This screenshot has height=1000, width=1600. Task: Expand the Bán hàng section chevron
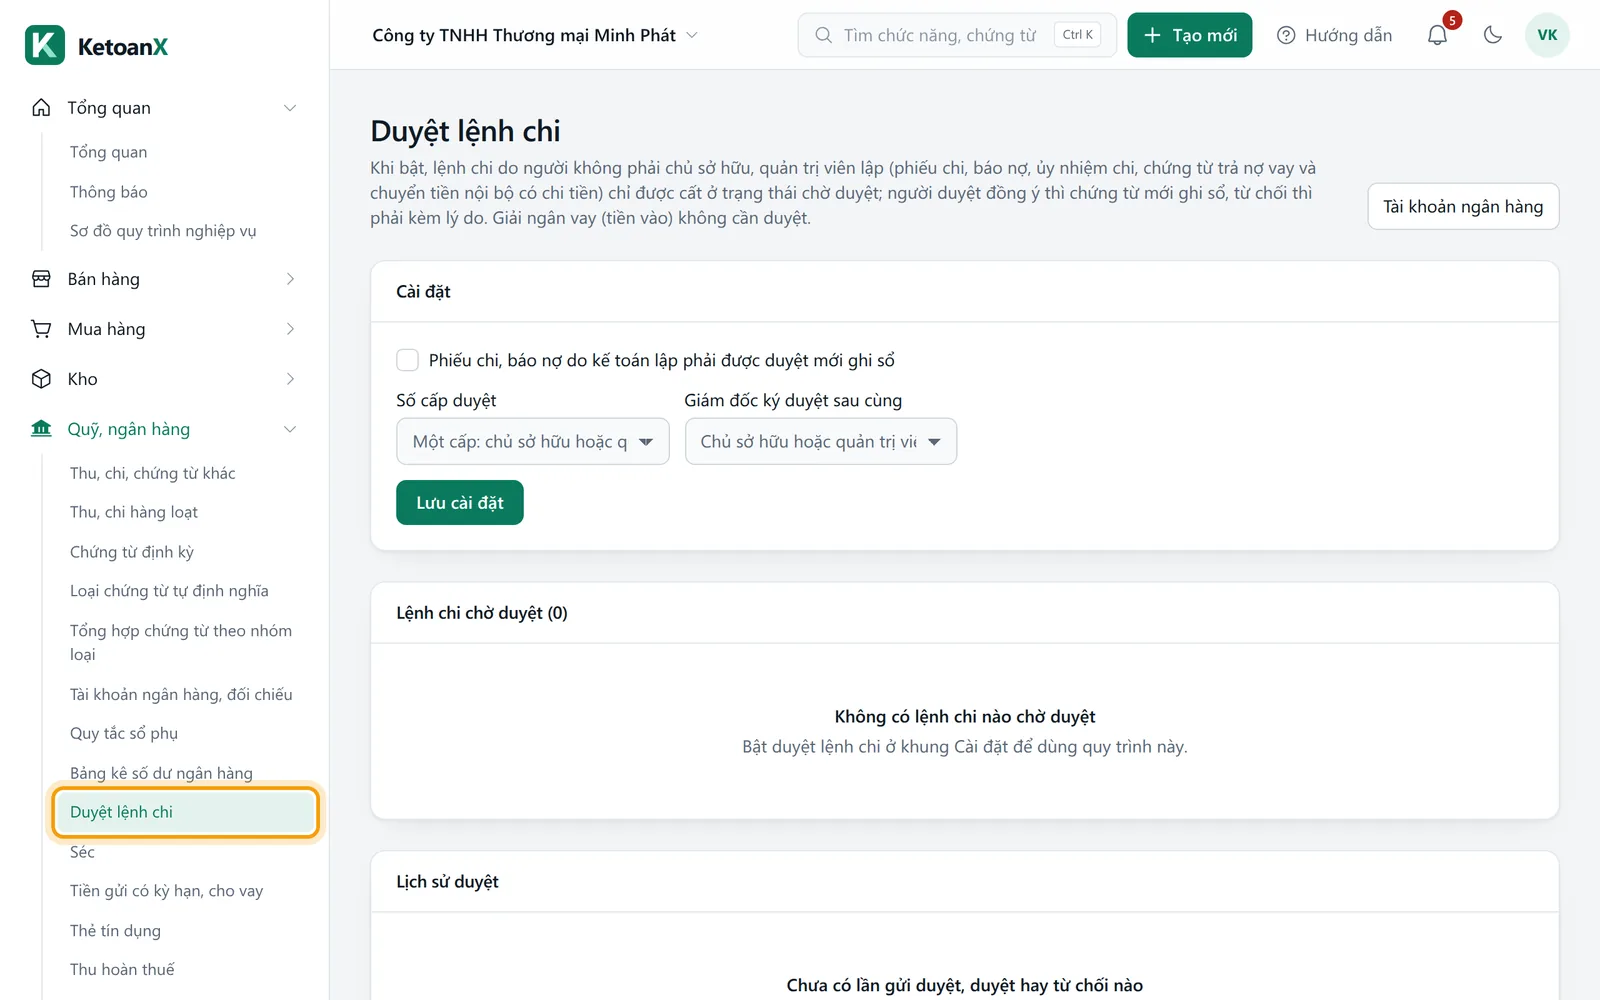(x=290, y=279)
